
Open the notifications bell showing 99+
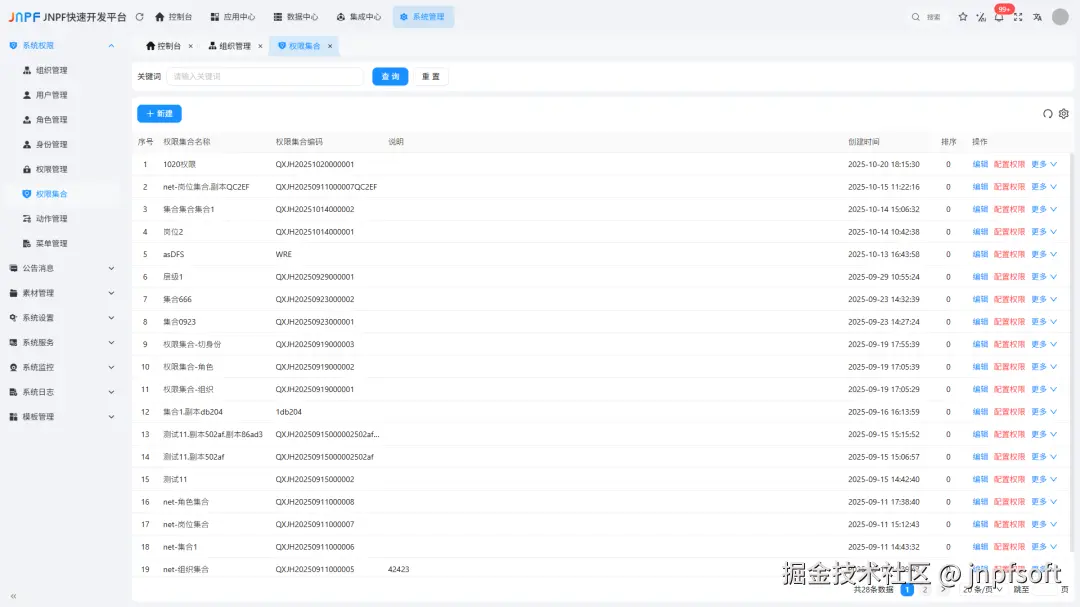1000,17
